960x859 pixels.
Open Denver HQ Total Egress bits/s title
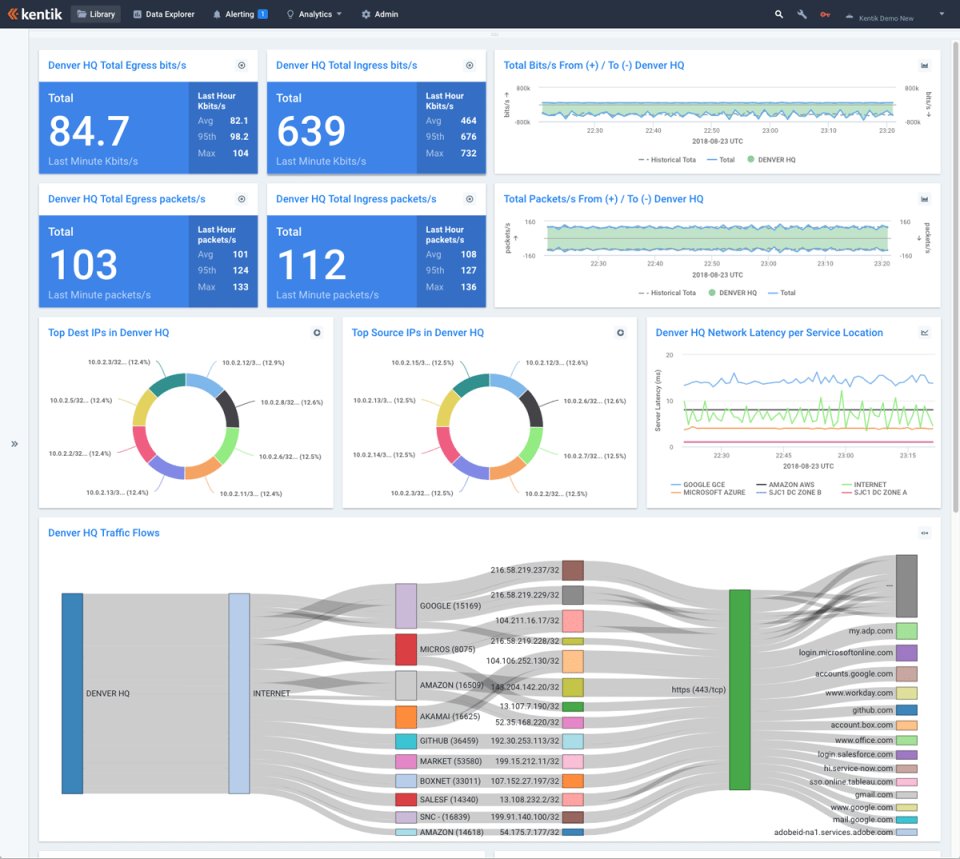[117, 66]
